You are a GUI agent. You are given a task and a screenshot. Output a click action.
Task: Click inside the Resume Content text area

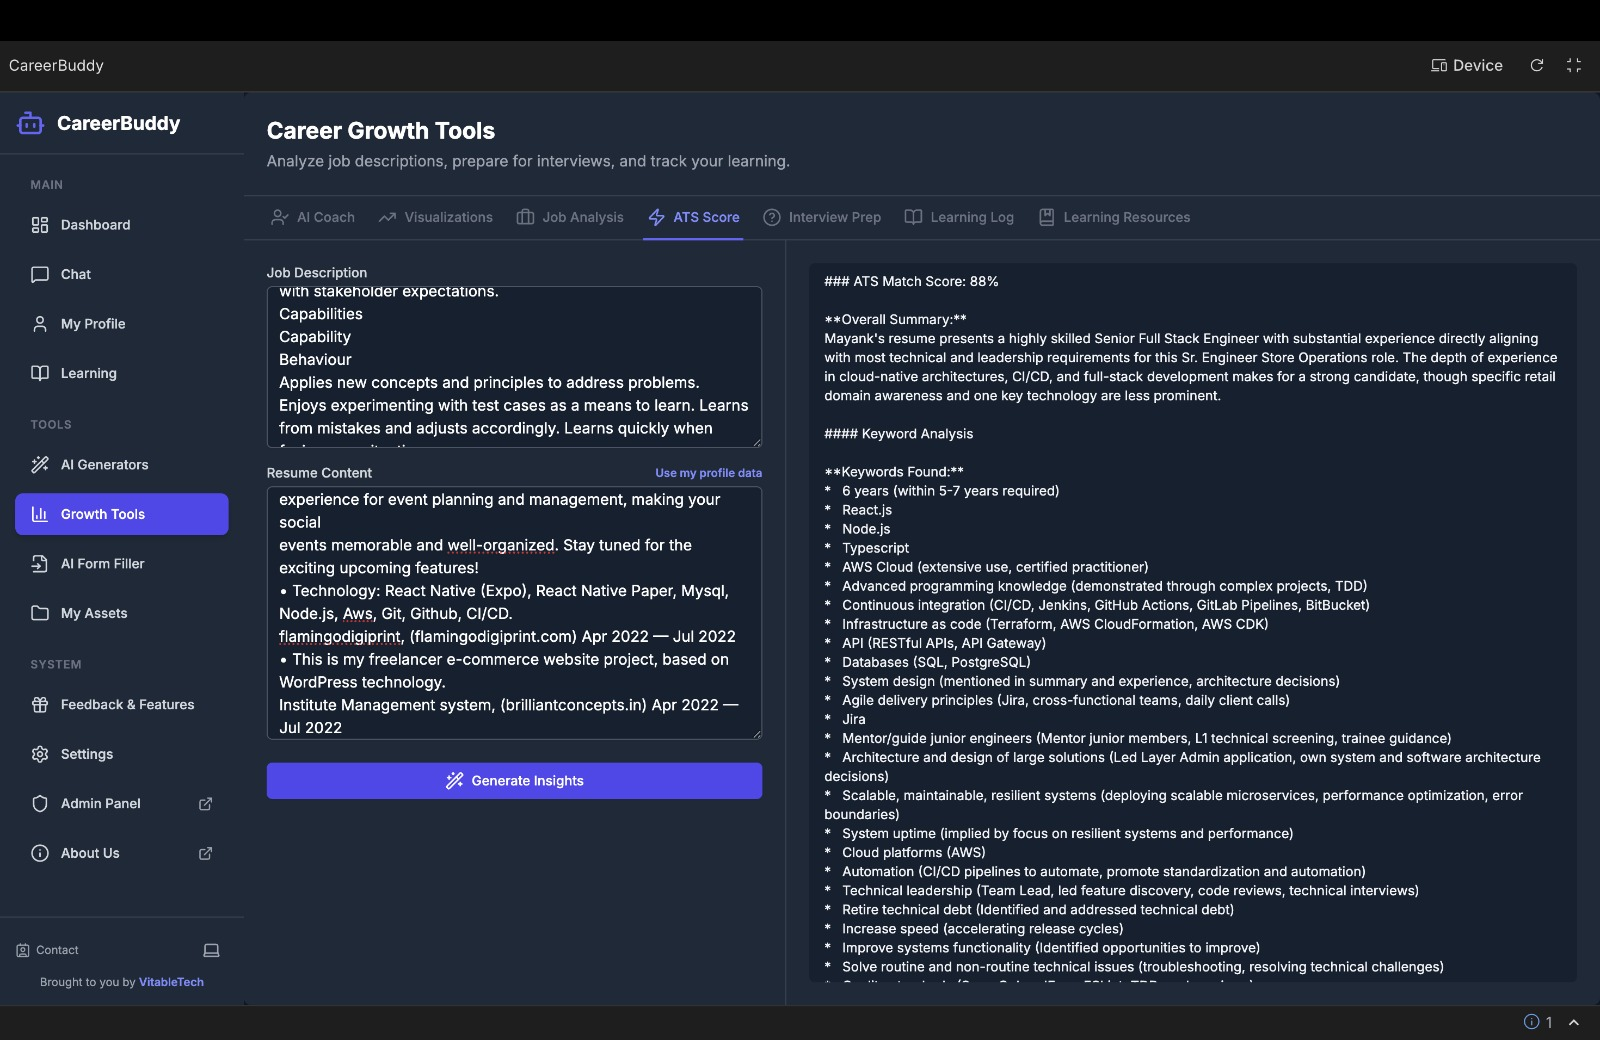pyautogui.click(x=514, y=613)
